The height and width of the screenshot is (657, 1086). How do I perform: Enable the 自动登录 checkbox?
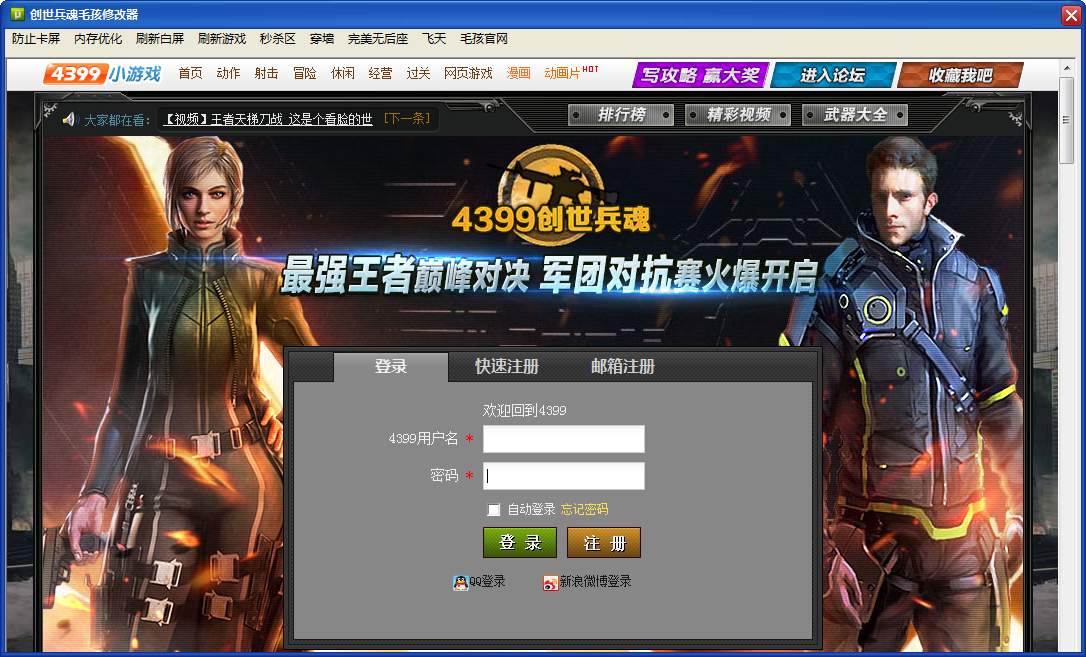tap(493, 510)
